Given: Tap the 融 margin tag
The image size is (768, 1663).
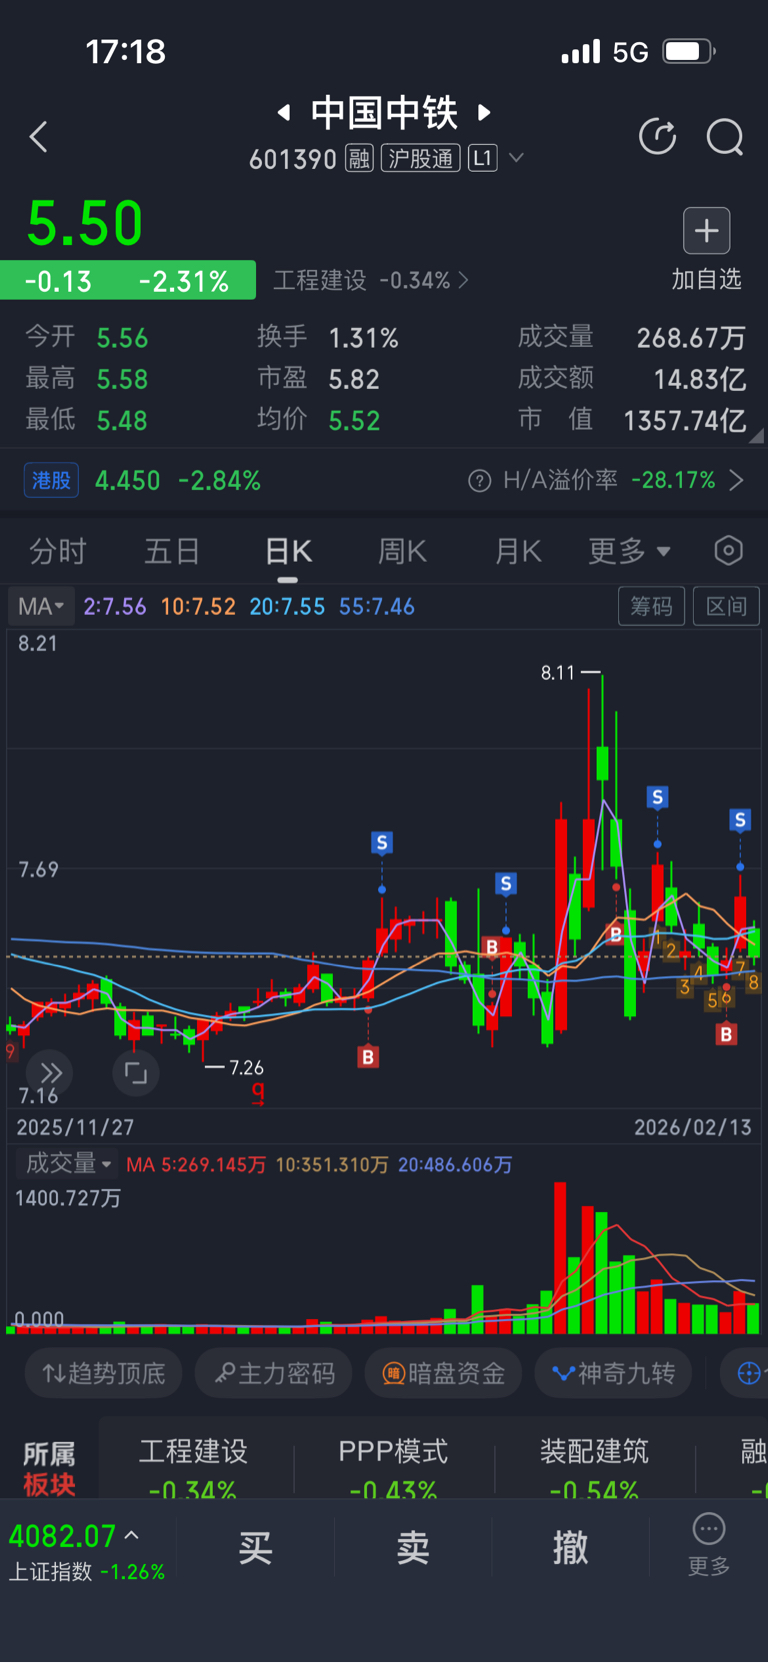Looking at the screenshot, I should [x=359, y=158].
